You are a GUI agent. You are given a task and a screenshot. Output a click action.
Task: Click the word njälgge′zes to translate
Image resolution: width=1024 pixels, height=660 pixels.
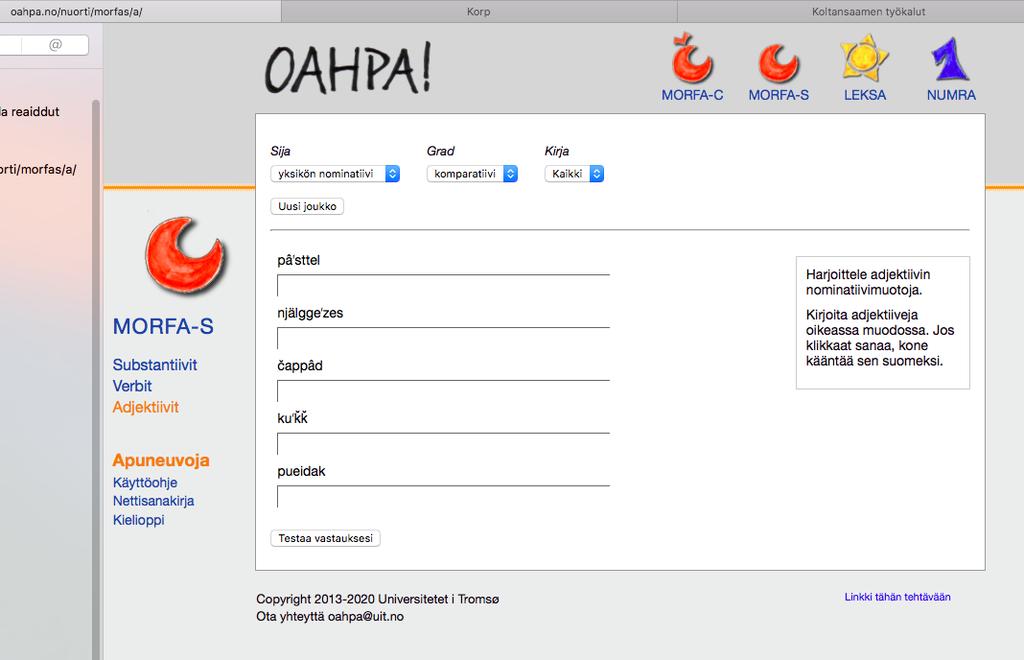(310, 313)
